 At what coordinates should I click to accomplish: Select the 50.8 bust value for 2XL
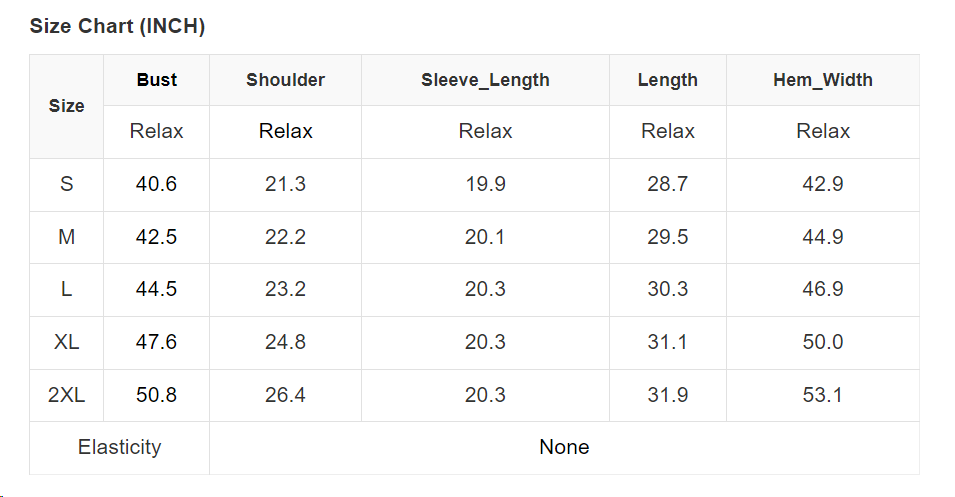pyautogui.click(x=157, y=395)
